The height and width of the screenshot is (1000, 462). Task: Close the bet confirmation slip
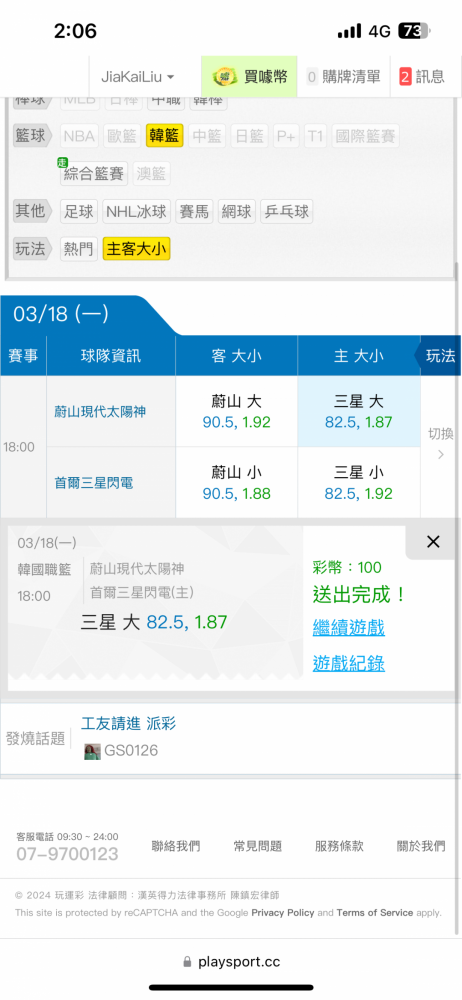tap(433, 542)
